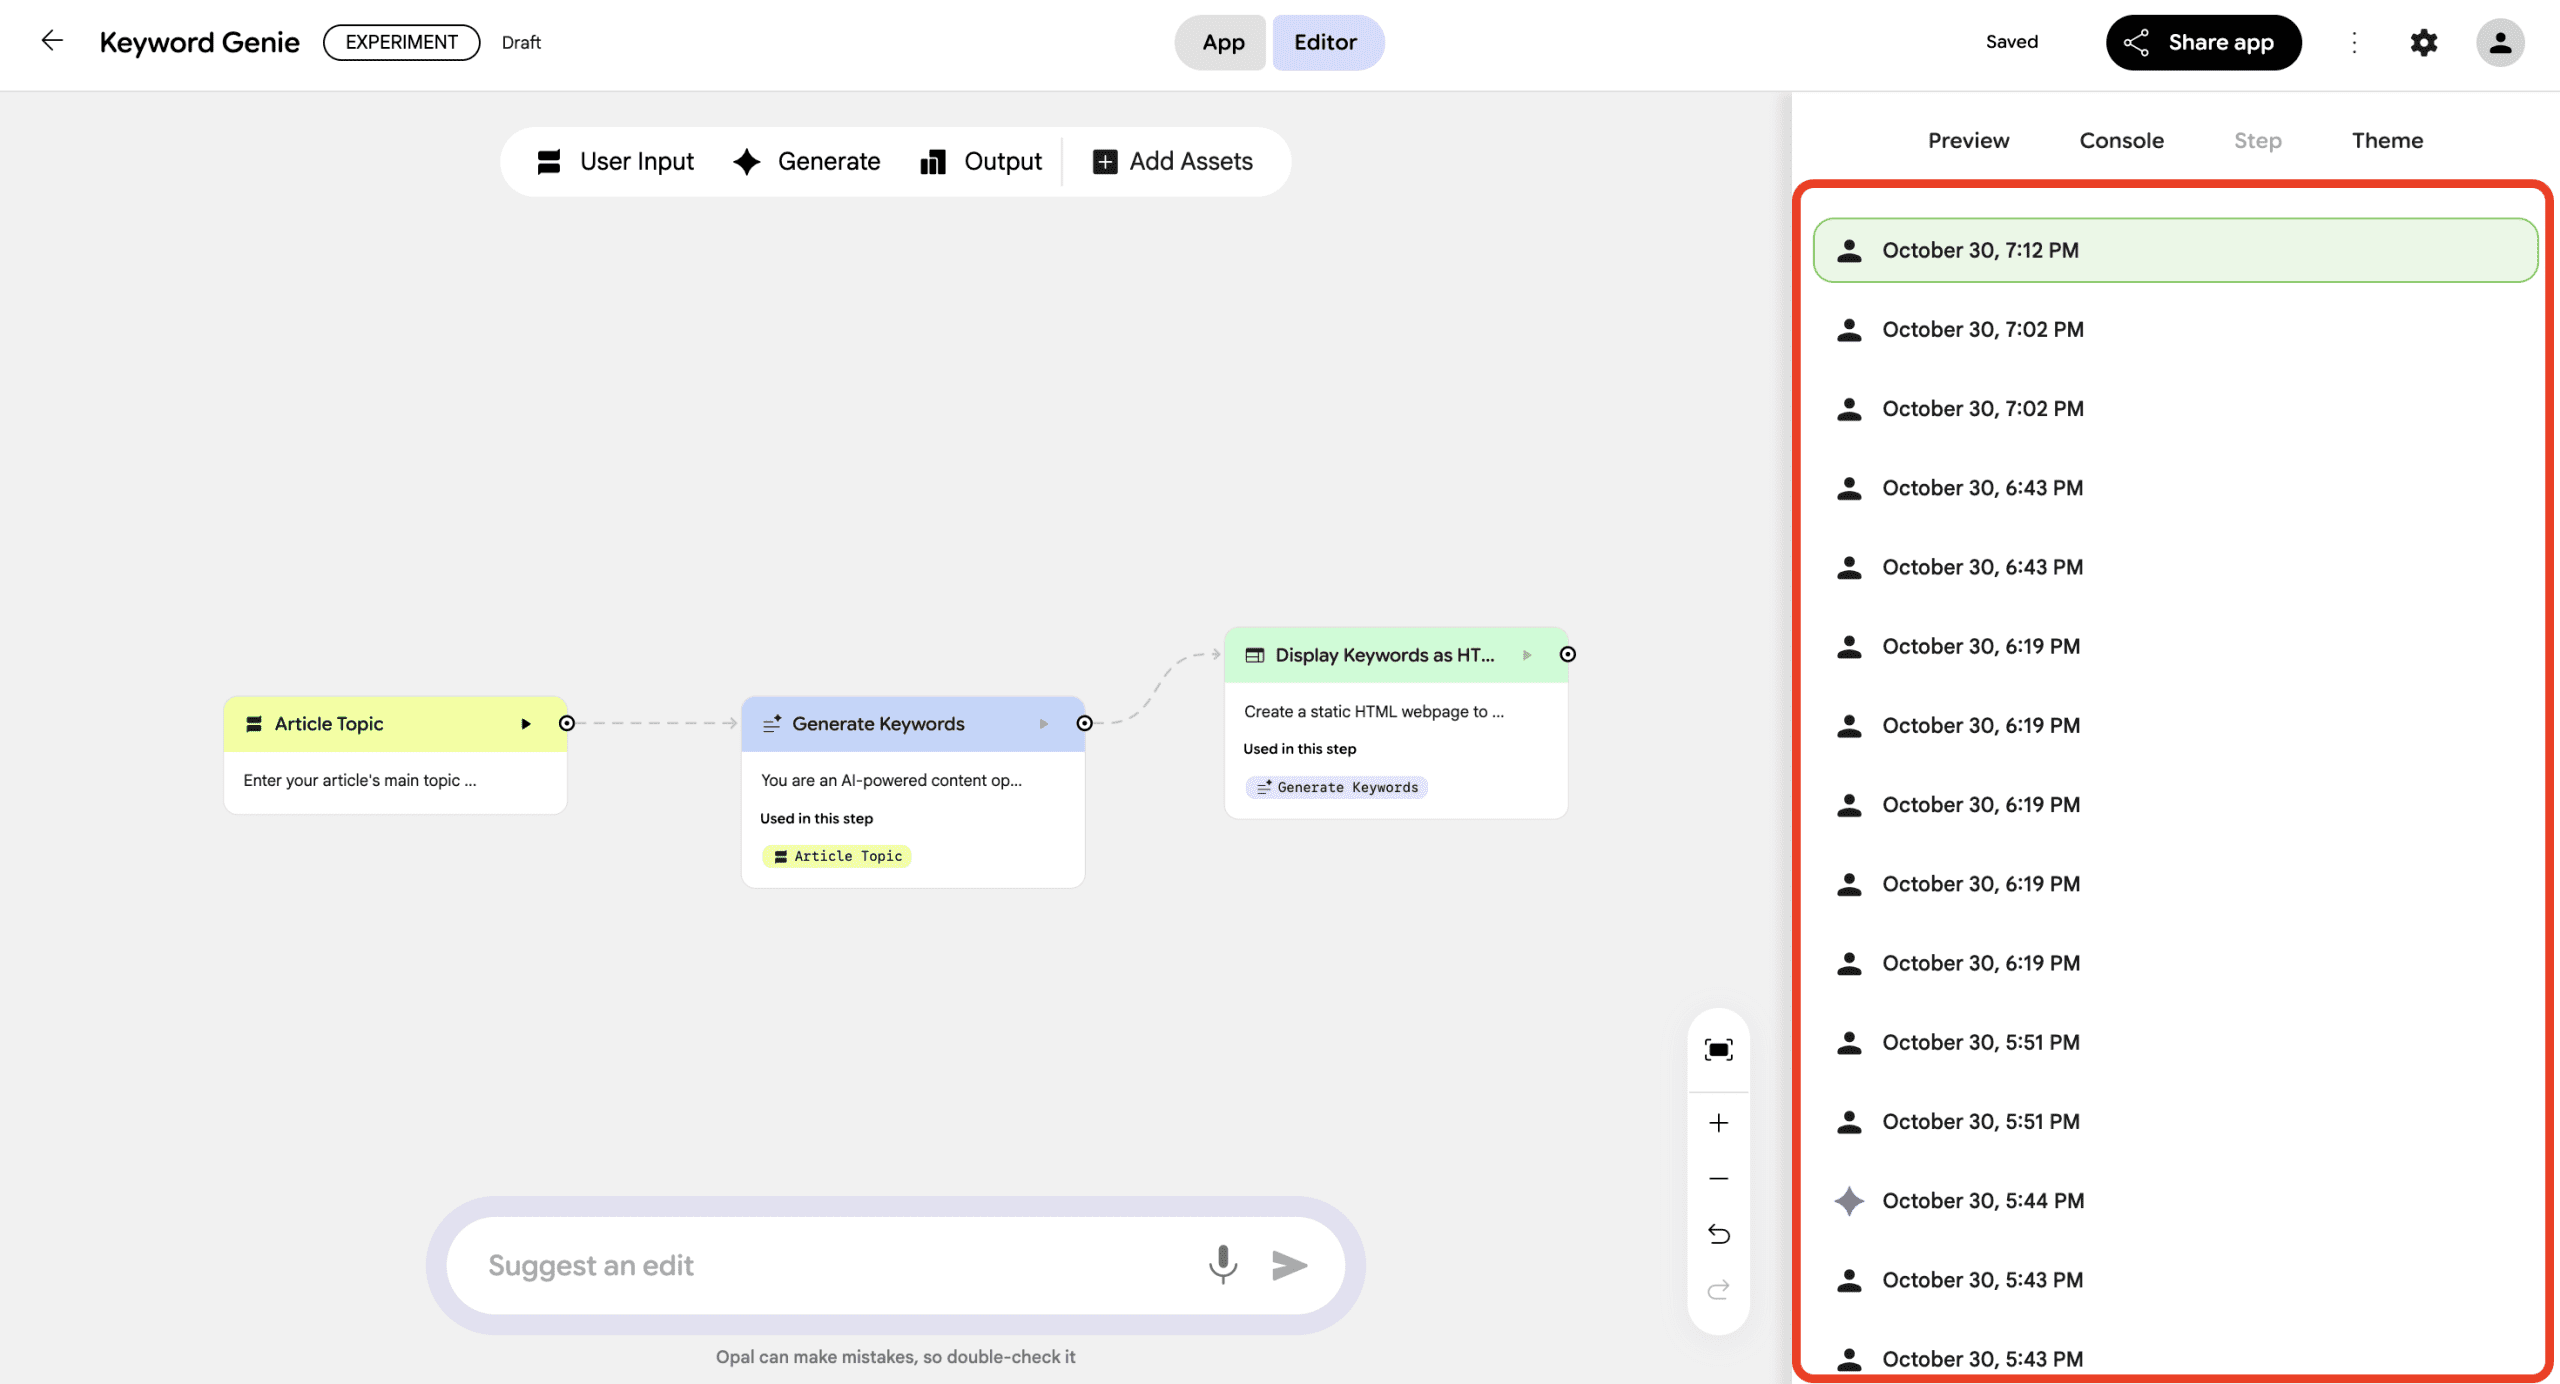
Task: Zoom out using the minus control
Action: (x=1718, y=1178)
